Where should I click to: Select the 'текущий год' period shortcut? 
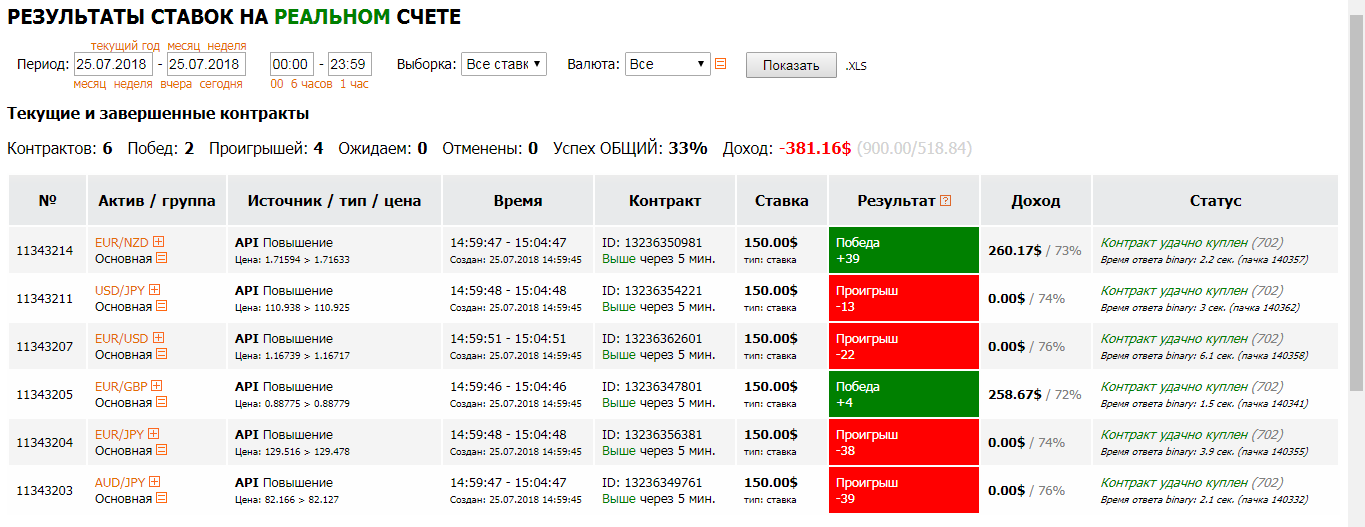pyautogui.click(x=125, y=46)
